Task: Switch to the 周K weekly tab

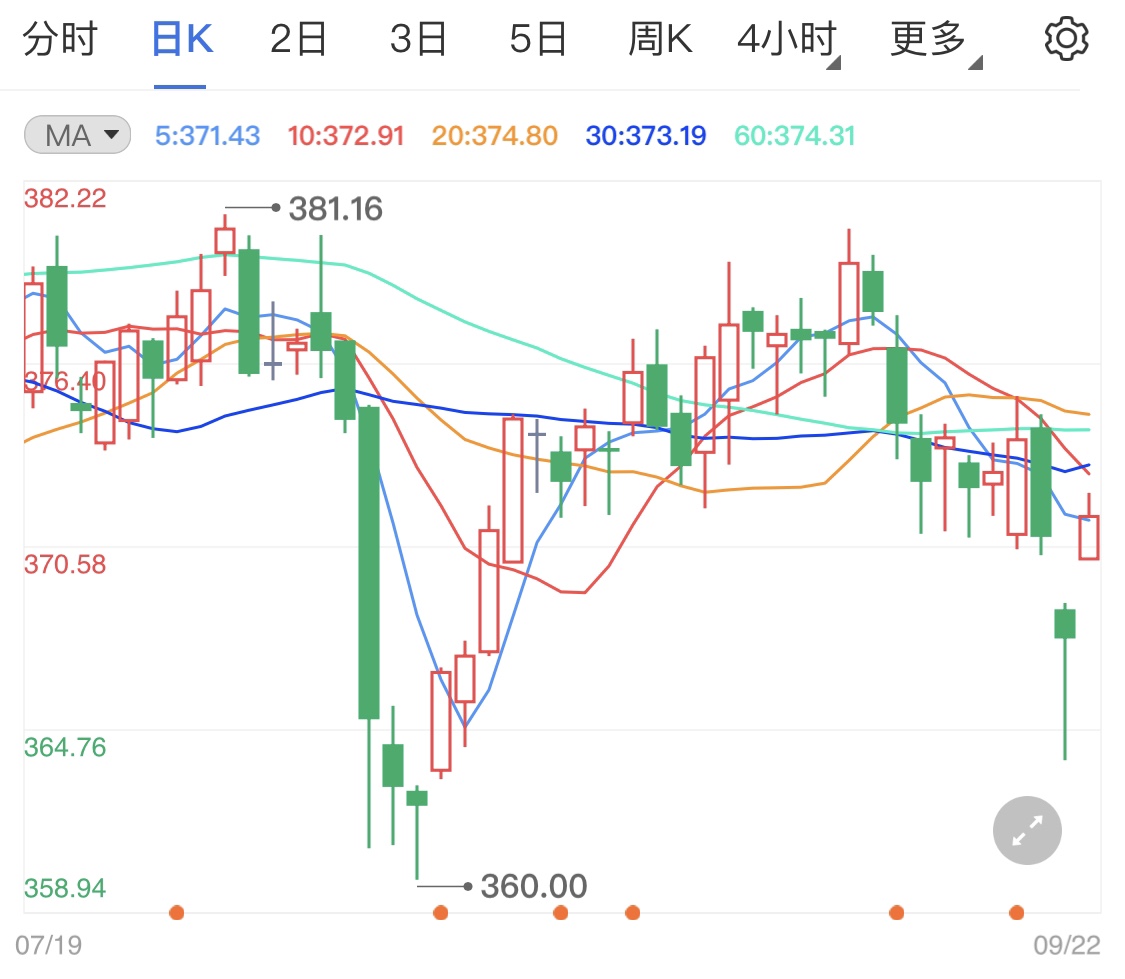Action: 659,38
